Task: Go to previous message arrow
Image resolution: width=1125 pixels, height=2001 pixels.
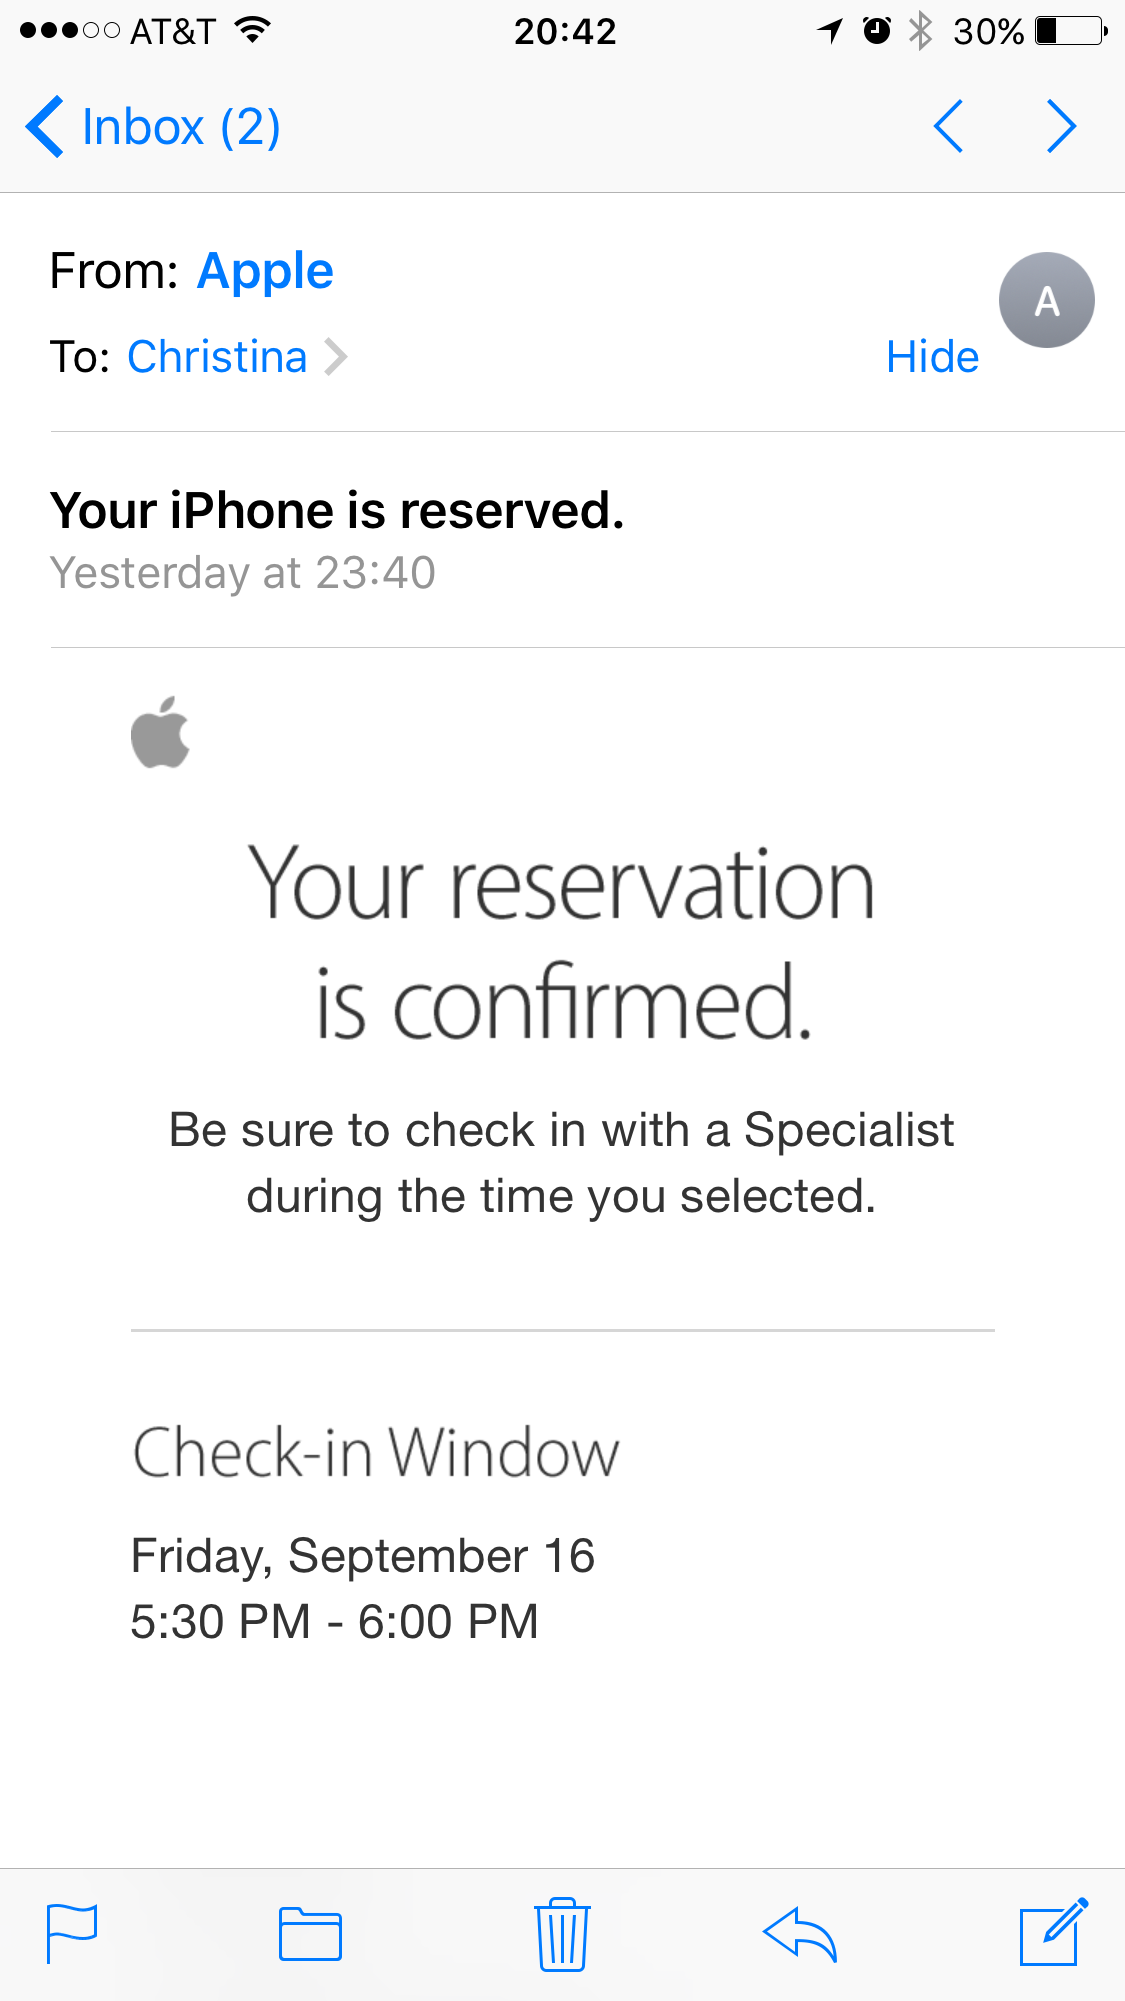Action: pyautogui.click(x=948, y=126)
